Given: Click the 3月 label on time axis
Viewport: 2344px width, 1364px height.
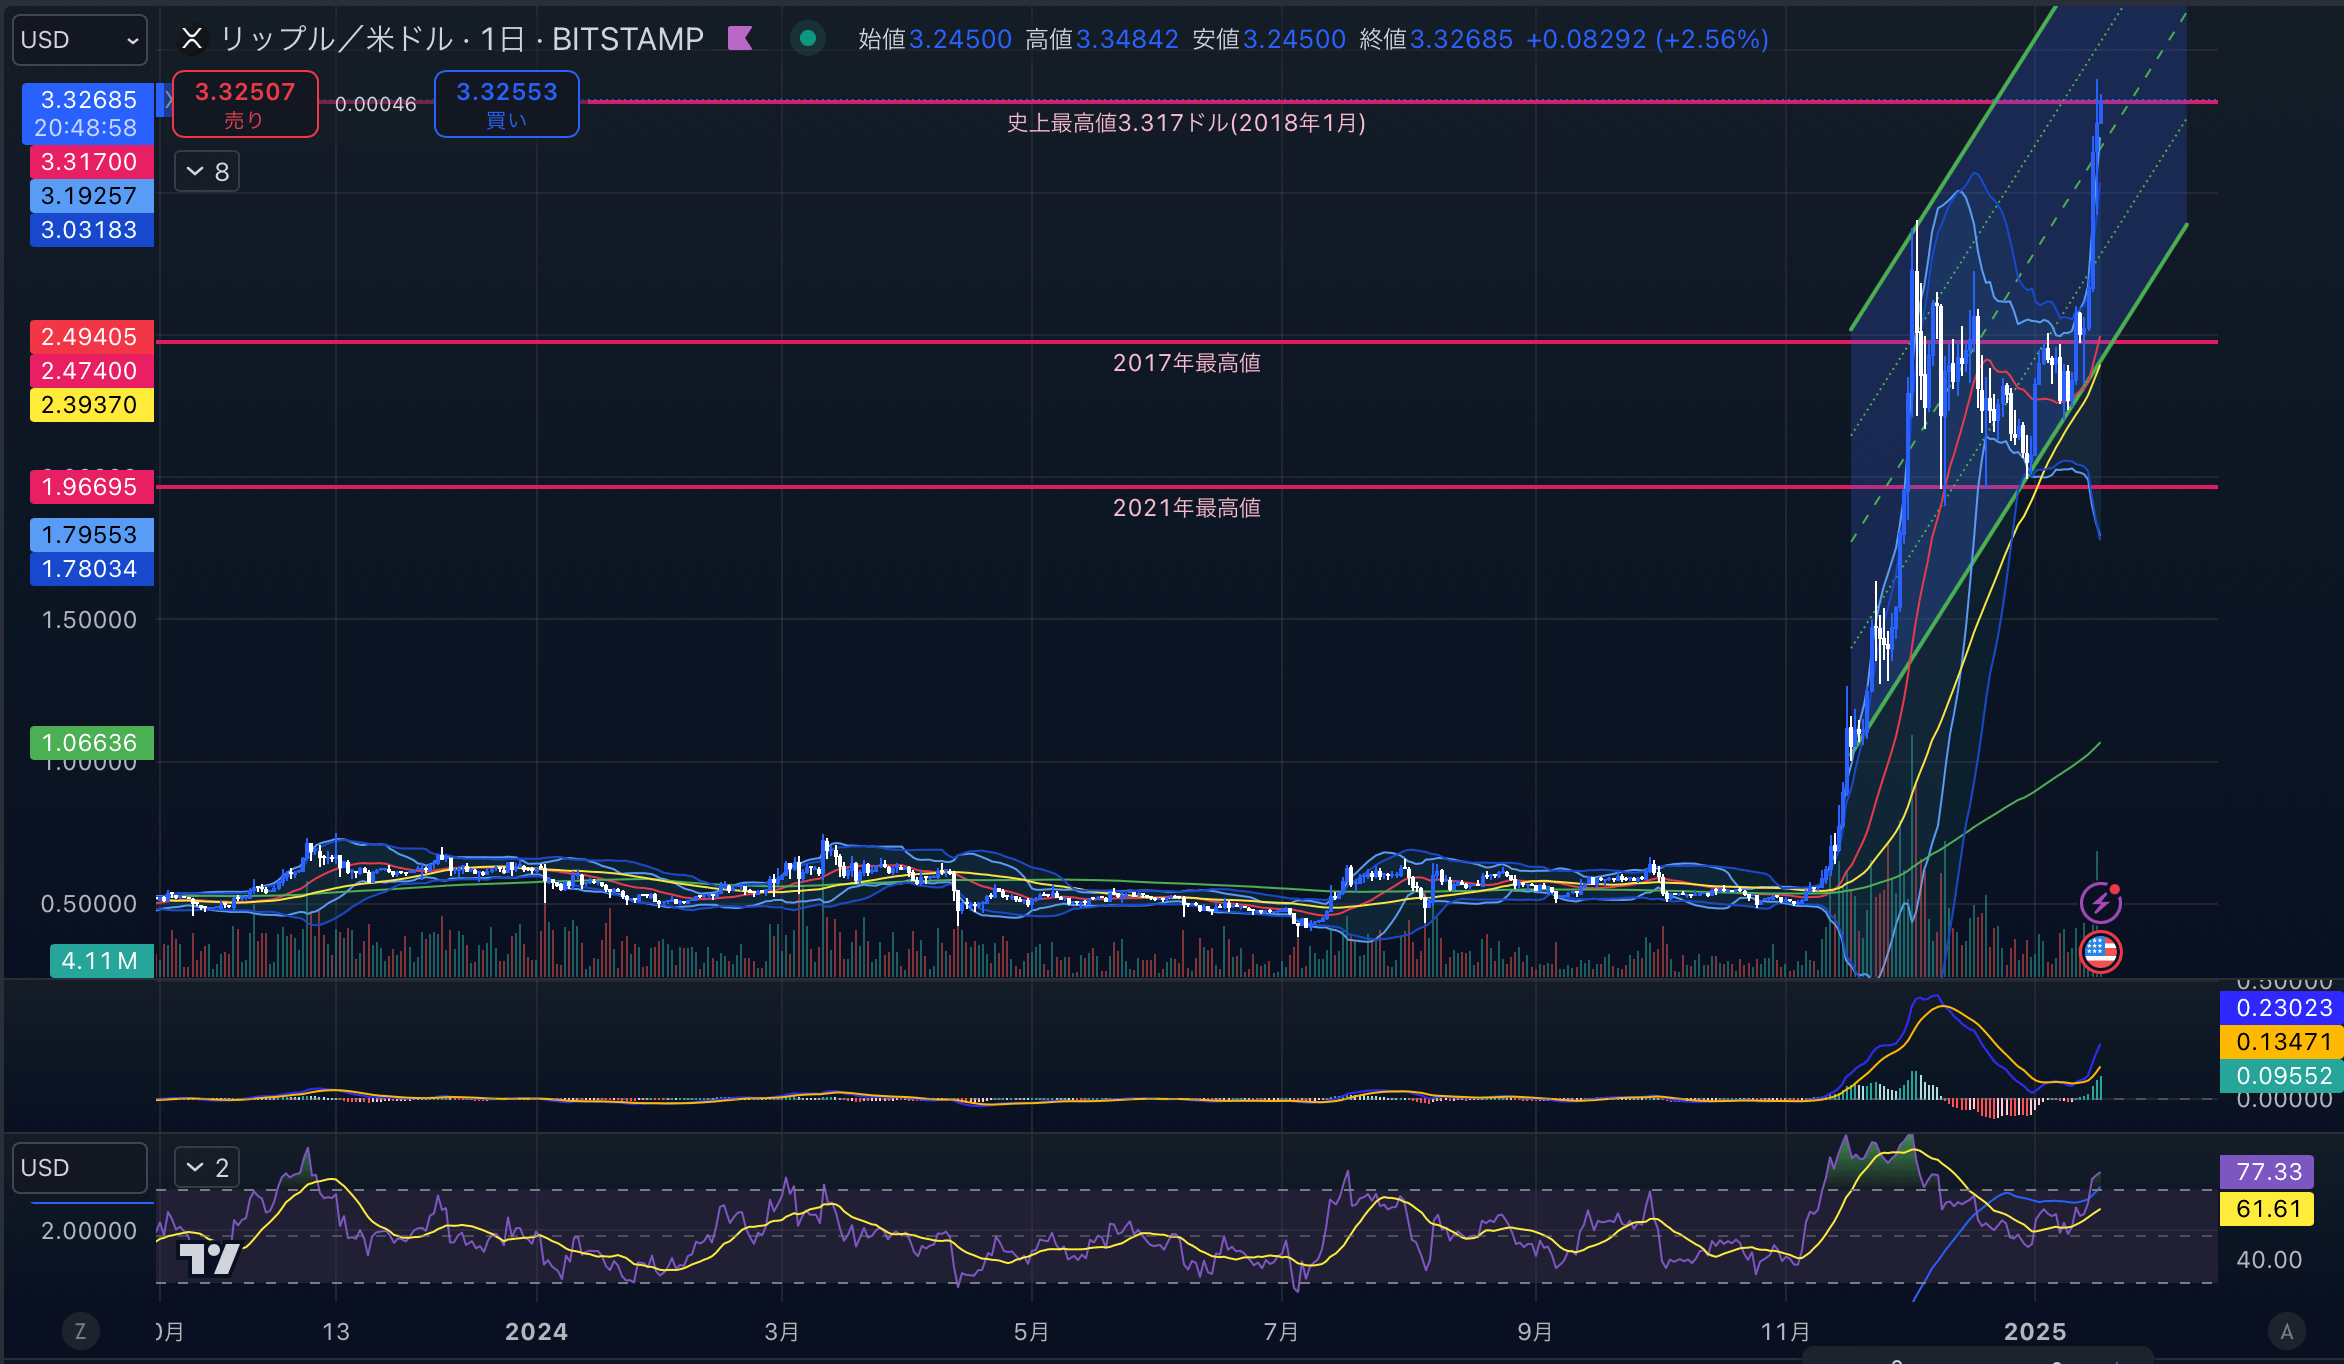Looking at the screenshot, I should [782, 1332].
